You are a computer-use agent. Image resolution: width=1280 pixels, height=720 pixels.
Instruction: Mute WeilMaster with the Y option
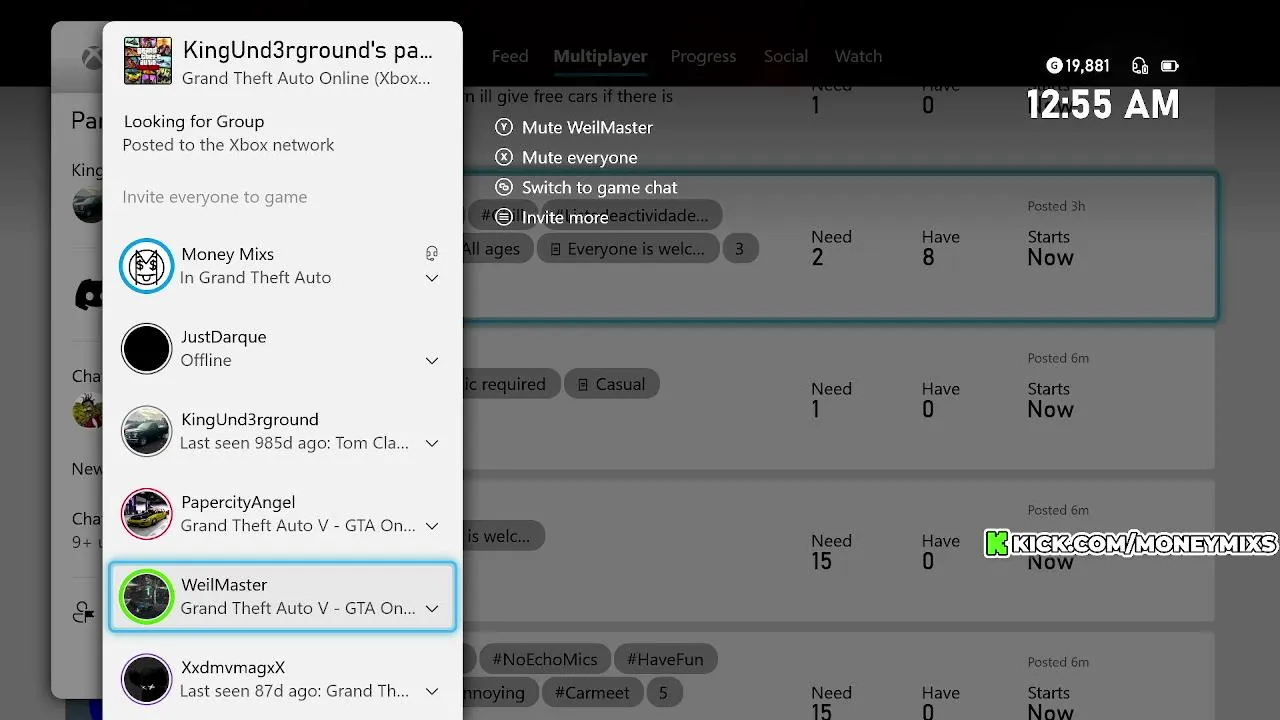tap(586, 128)
